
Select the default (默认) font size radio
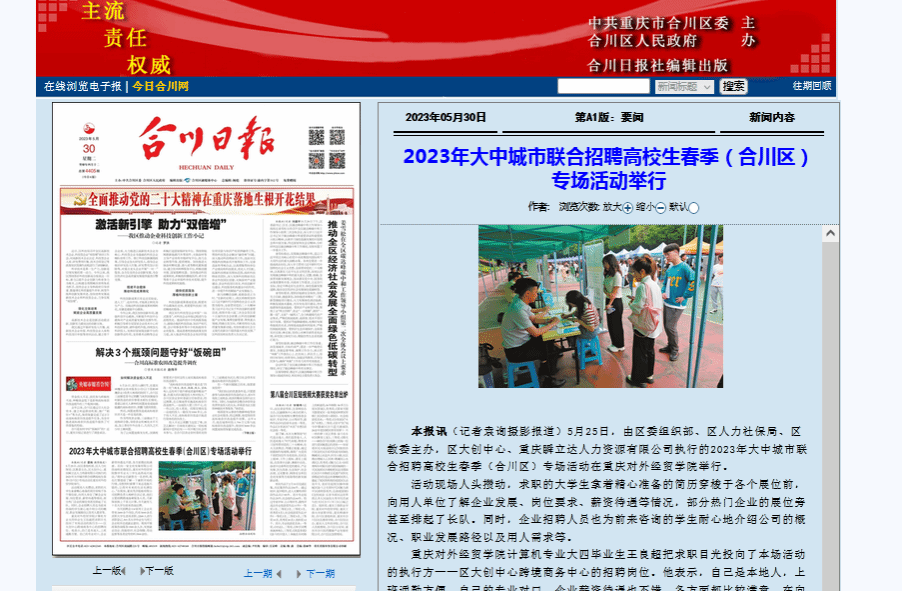[x=694, y=208]
